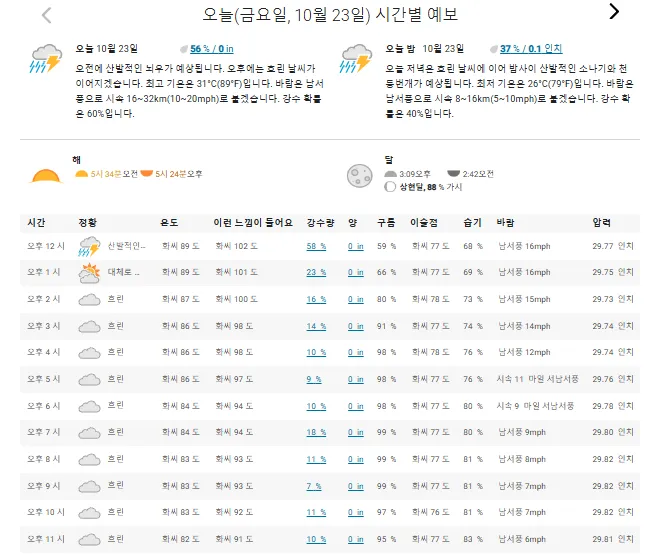The height and width of the screenshot is (554, 658).
Task: Click the cloud icon in 오후 7시 row
Action: pos(89,433)
